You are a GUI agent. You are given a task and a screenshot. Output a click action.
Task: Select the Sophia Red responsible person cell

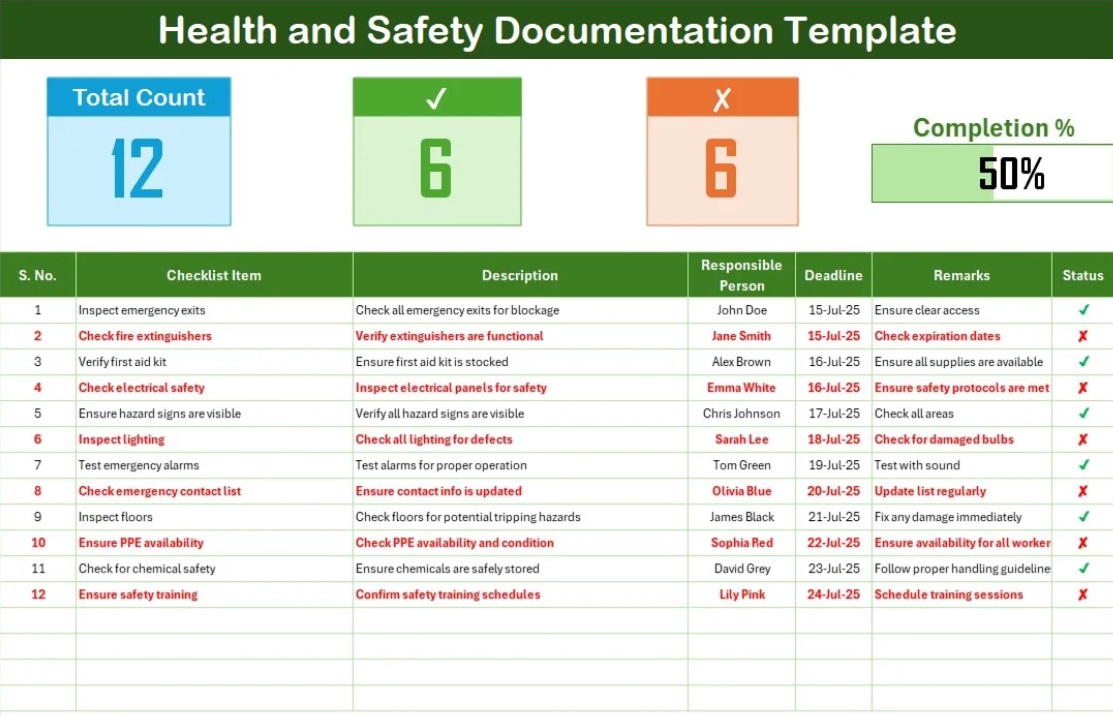(x=742, y=542)
